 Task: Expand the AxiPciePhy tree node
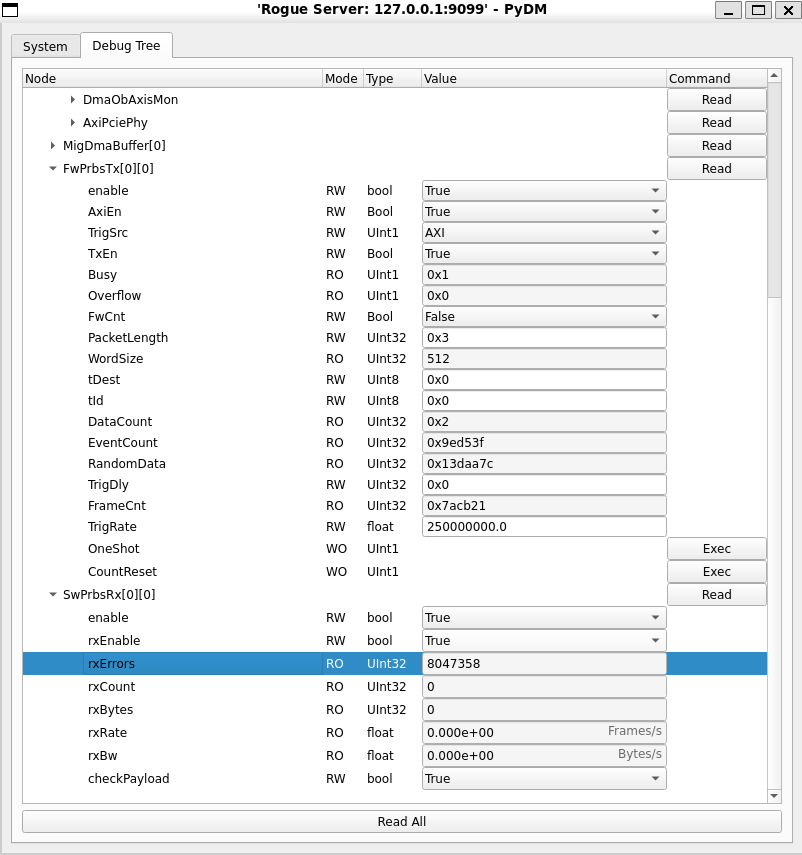pyautogui.click(x=73, y=123)
